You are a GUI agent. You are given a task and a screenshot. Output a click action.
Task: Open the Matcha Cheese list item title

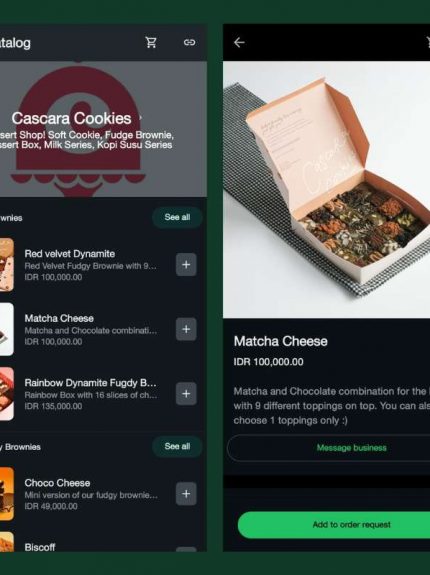(59, 318)
